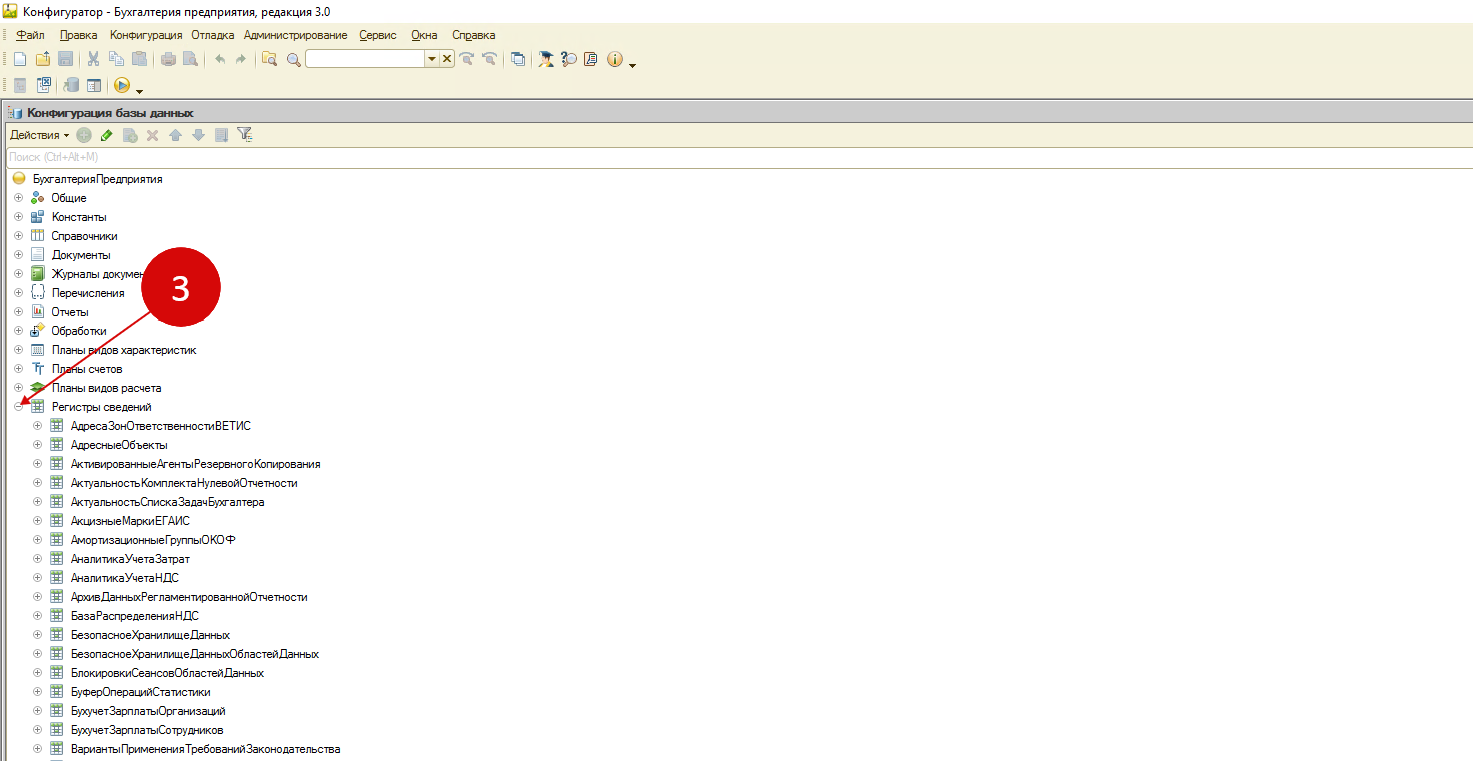Open help contents book icon

[591, 59]
